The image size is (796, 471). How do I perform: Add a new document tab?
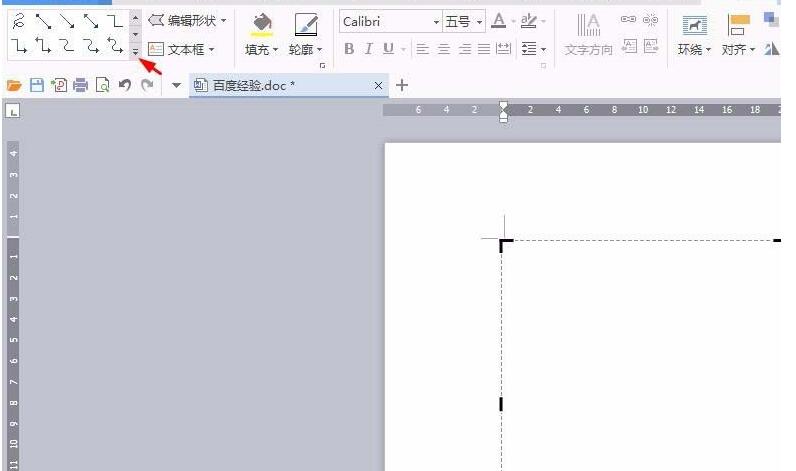coord(402,85)
